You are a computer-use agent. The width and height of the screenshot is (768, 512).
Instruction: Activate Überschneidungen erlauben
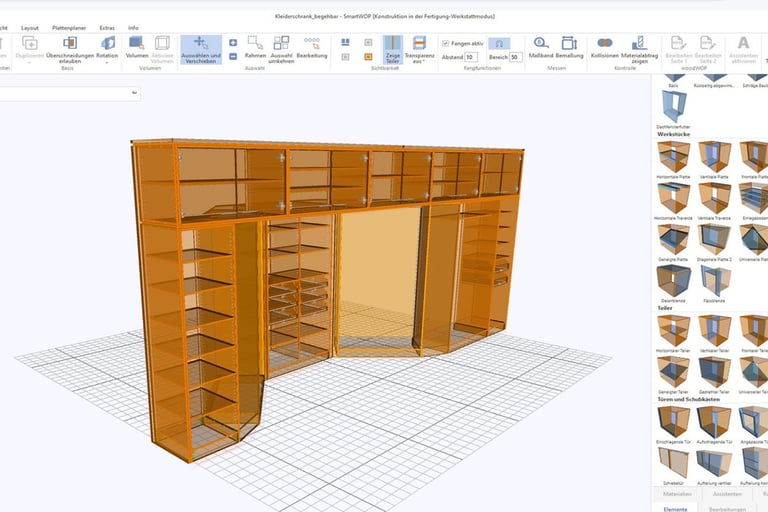pos(70,49)
